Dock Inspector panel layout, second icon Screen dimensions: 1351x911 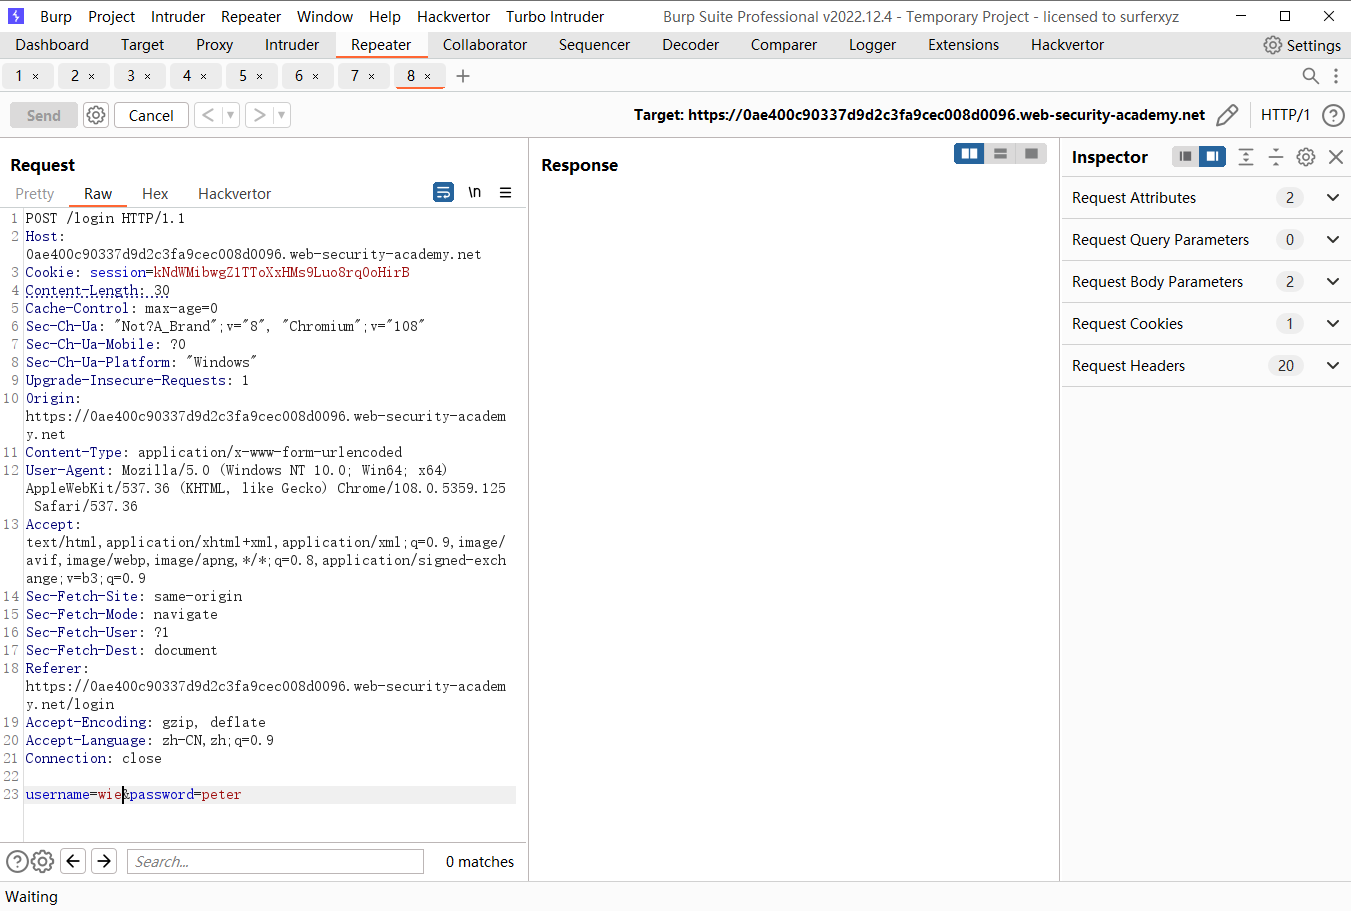1212,157
